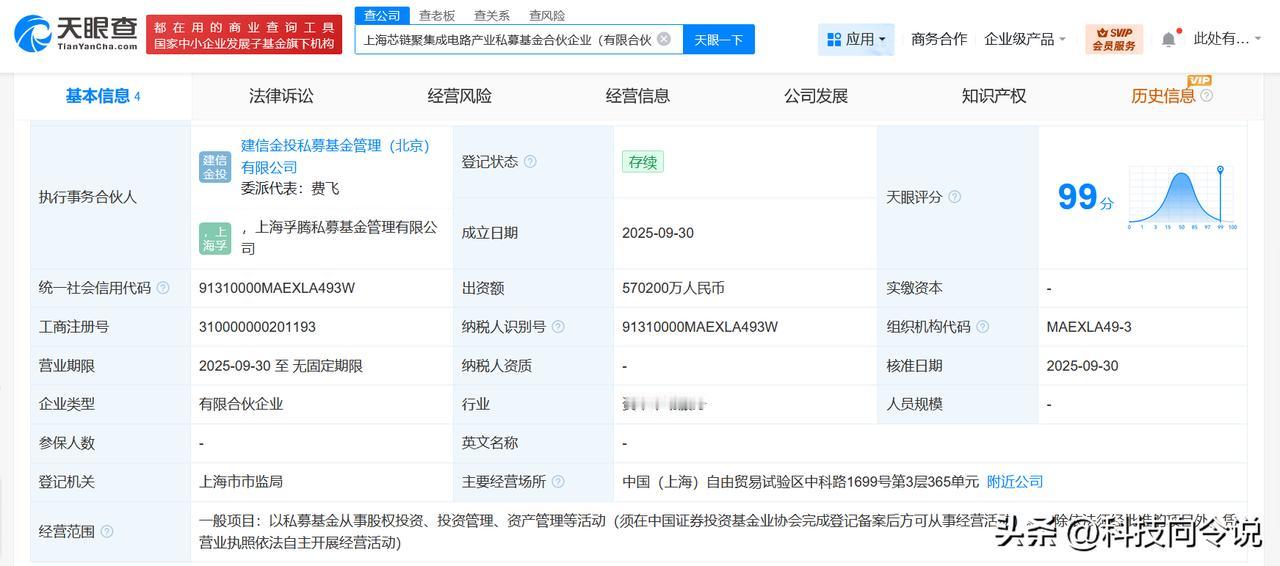The height and width of the screenshot is (566, 1280).
Task: Open the 此处有… account dropdown
Action: tap(1227, 39)
